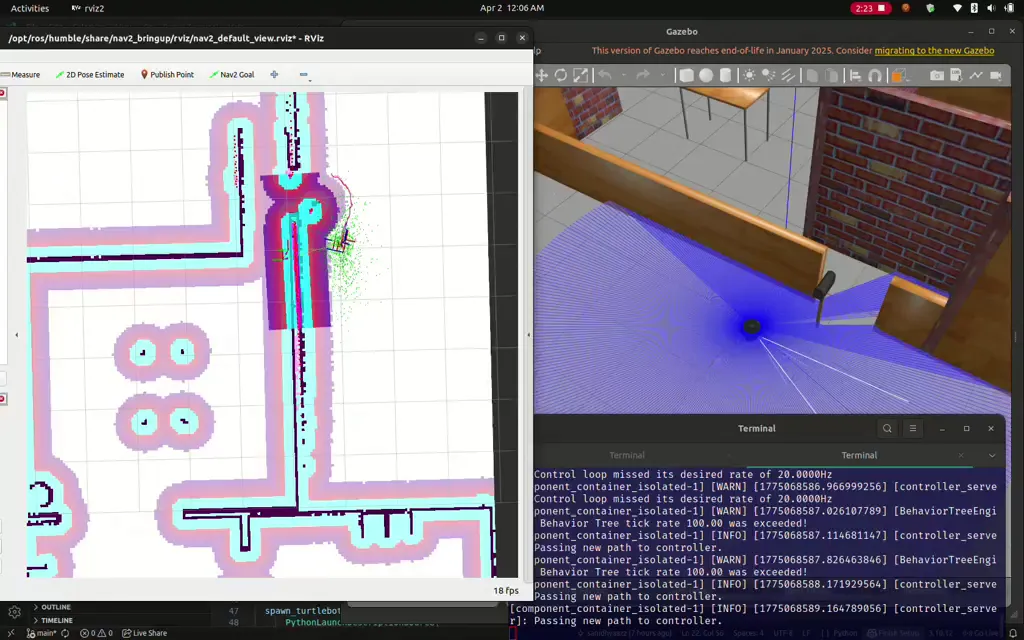Open the Terminal tab list chevron

click(992, 455)
